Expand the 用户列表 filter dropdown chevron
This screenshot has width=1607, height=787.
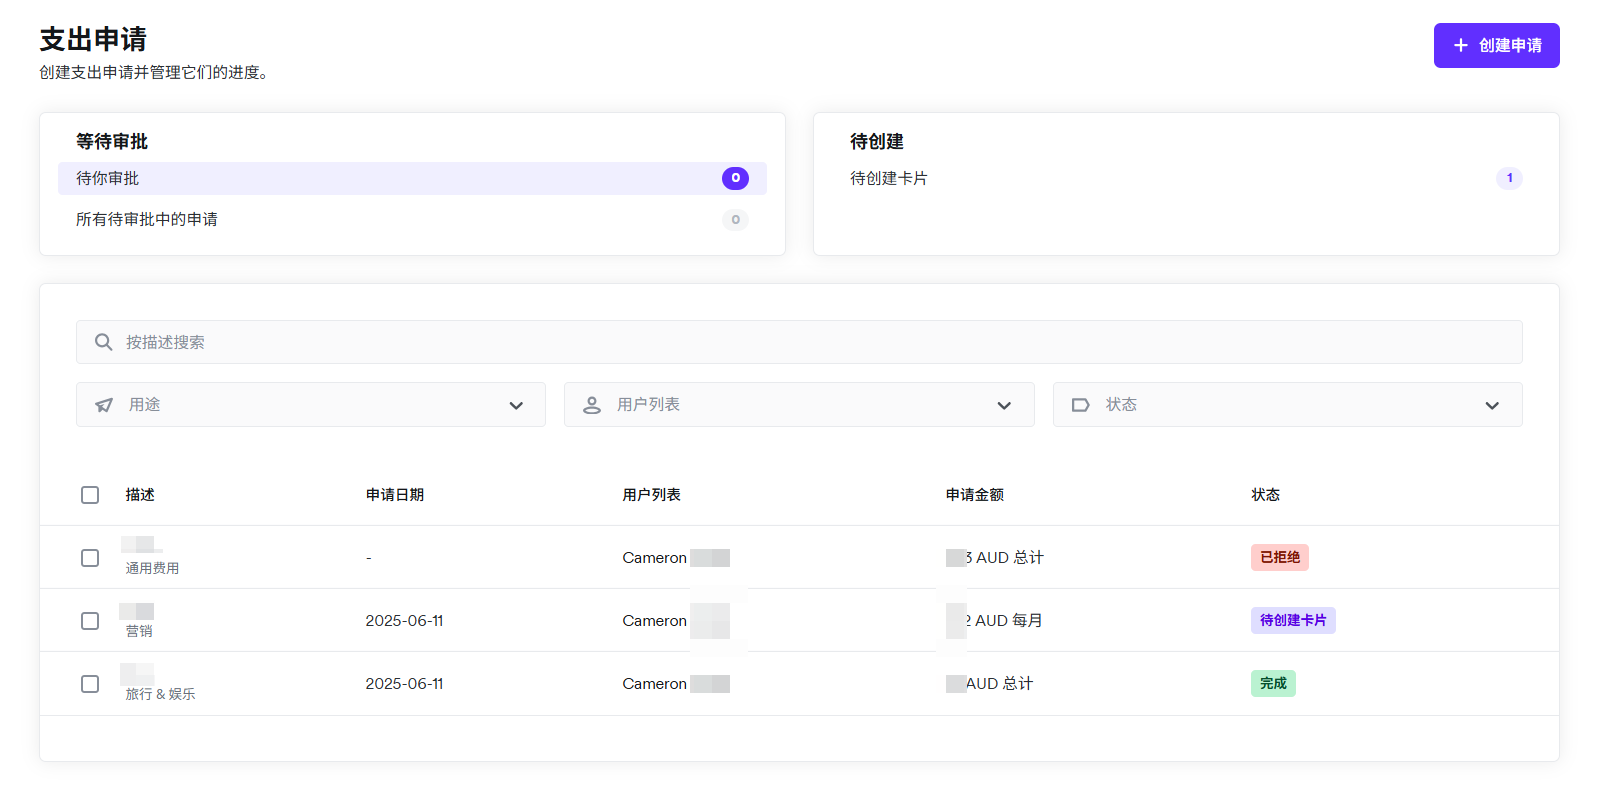tap(1004, 405)
